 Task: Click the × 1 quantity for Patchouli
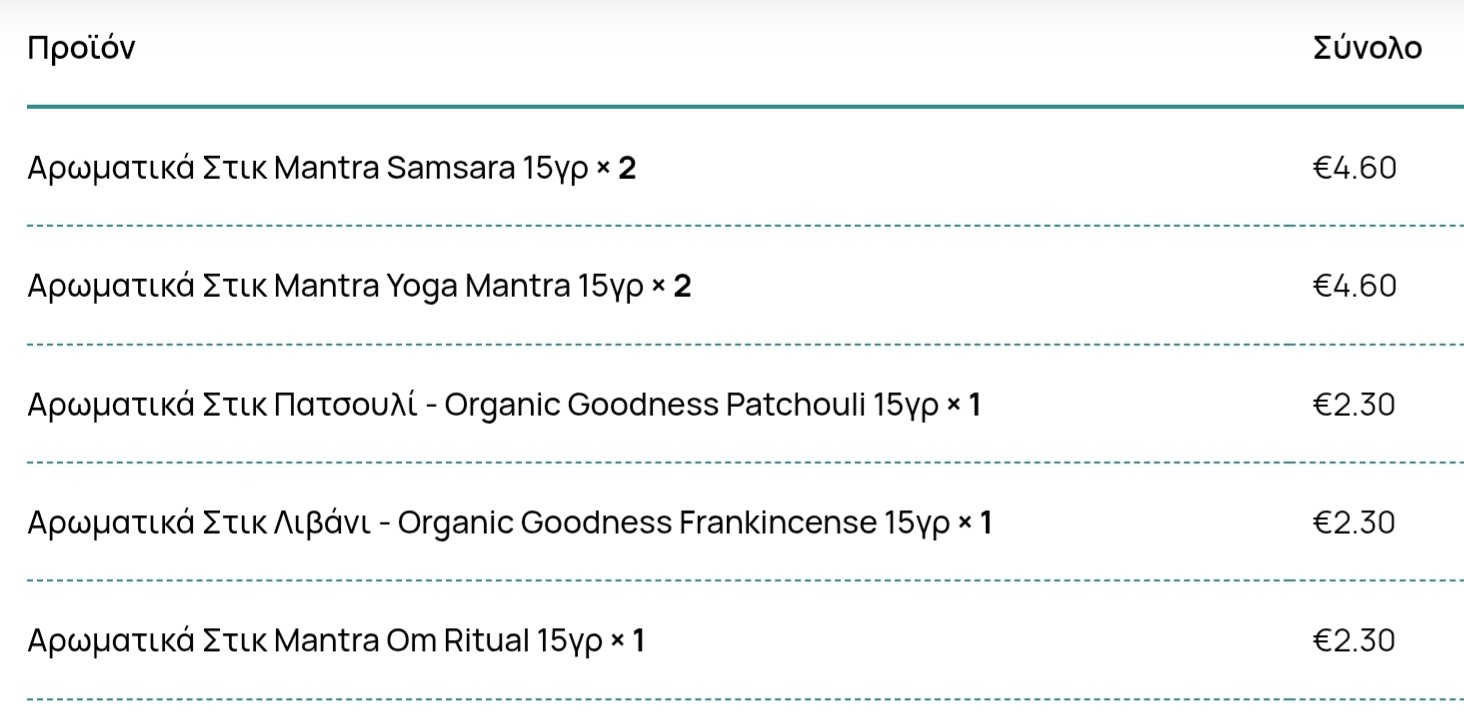(x=964, y=405)
